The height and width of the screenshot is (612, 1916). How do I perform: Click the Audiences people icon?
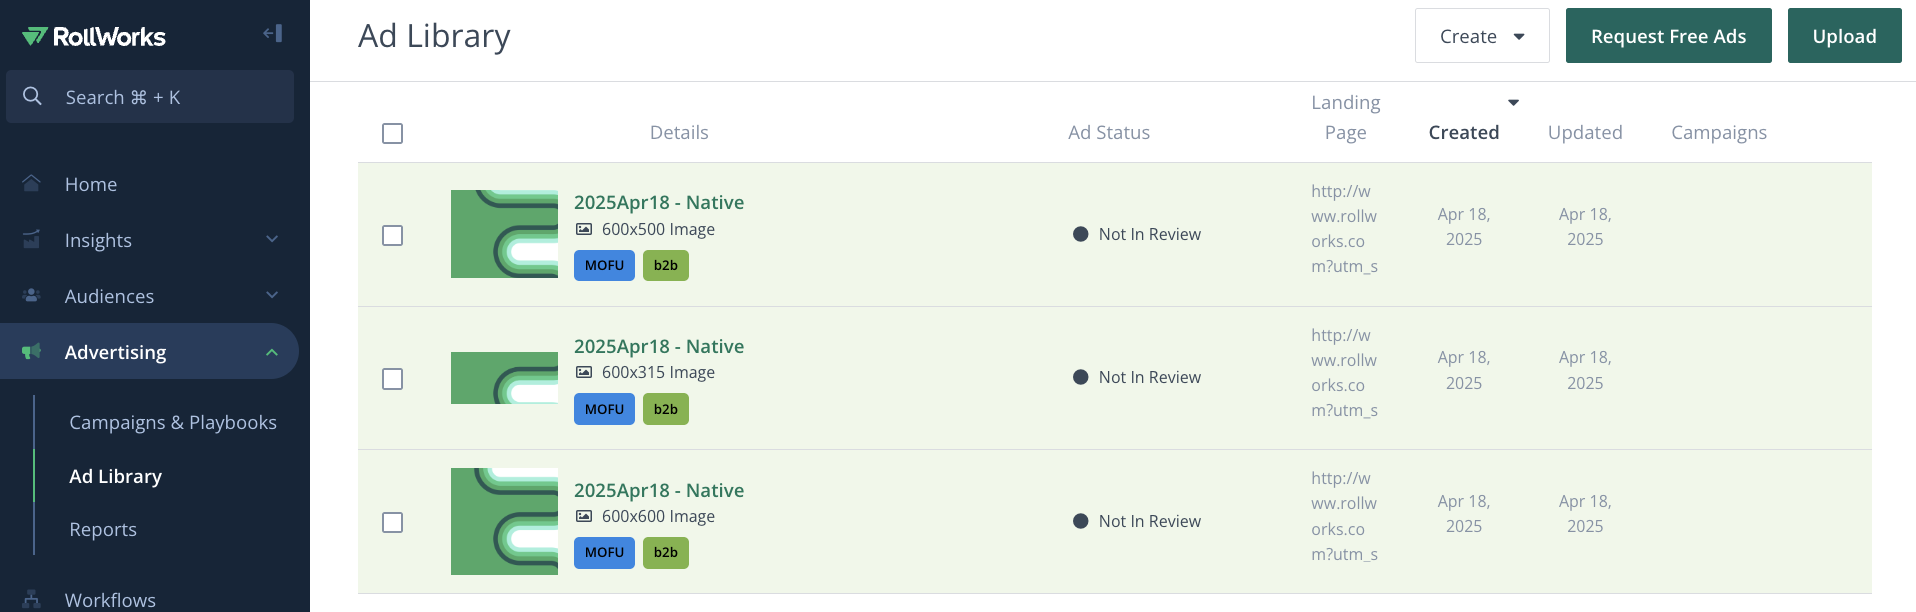(x=32, y=295)
